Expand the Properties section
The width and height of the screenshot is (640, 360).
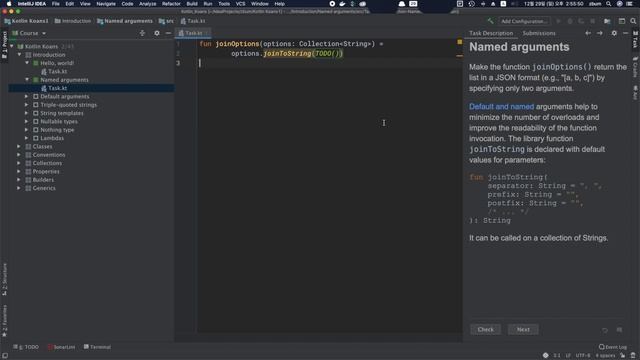click(19, 171)
